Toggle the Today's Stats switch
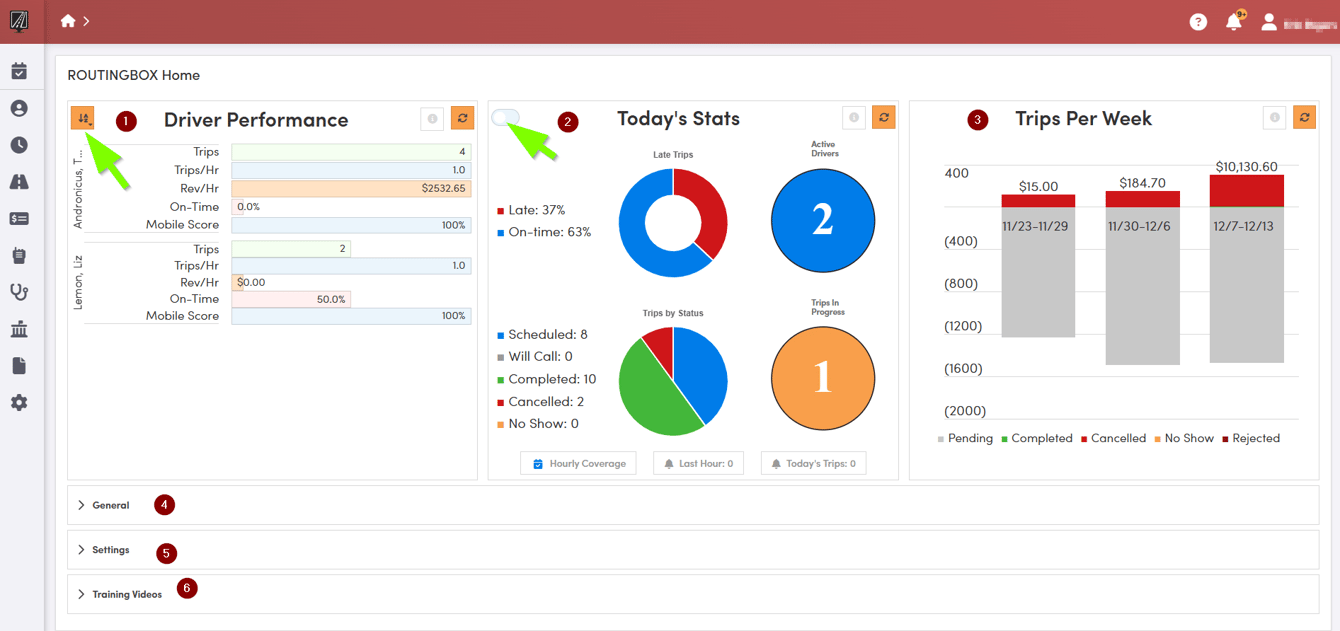 click(506, 117)
